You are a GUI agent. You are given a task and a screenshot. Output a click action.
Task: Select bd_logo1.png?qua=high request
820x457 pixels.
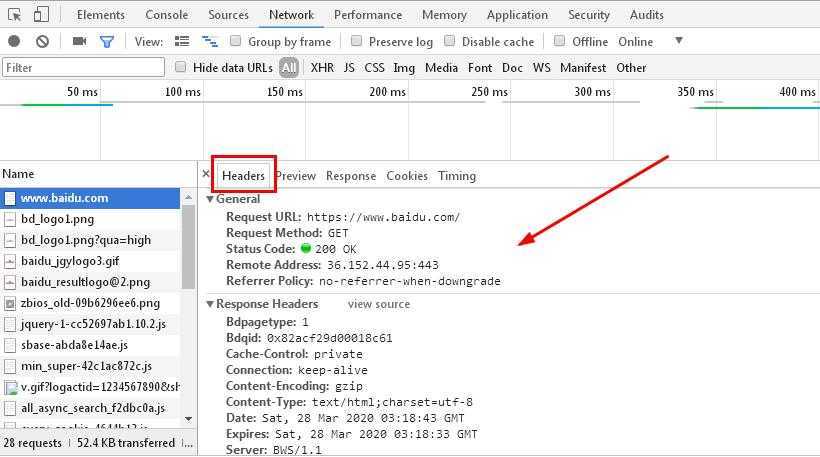(x=90, y=240)
